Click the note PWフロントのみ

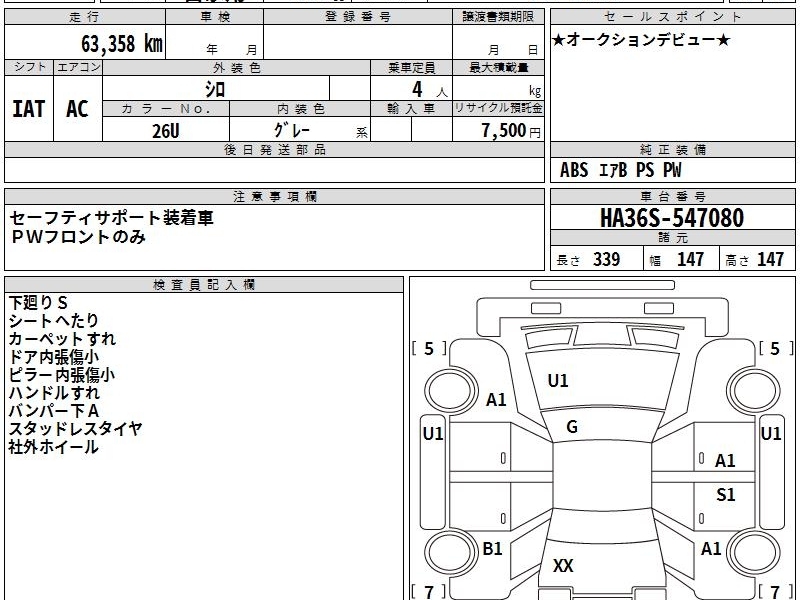click(x=78, y=237)
